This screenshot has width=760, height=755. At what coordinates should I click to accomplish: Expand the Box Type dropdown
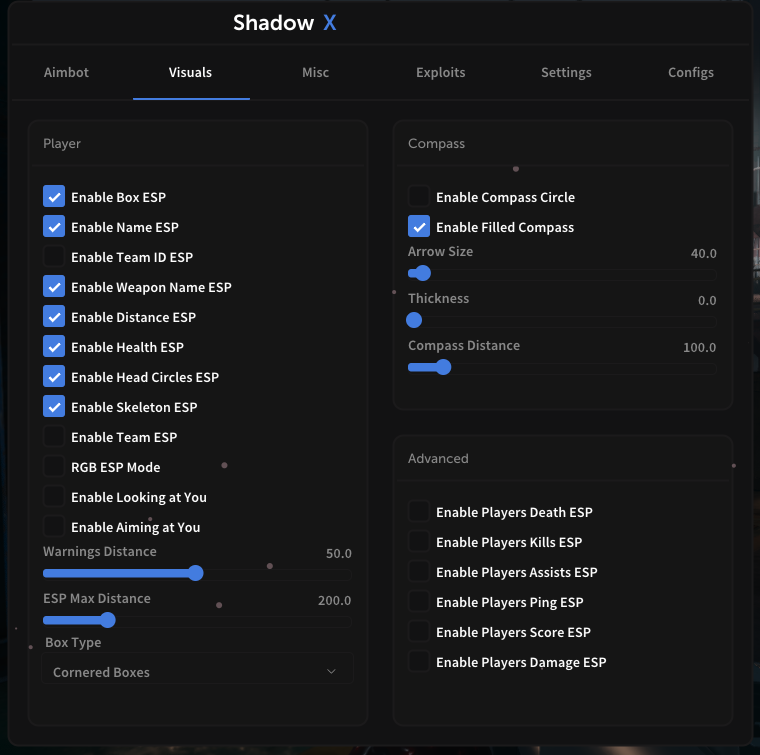tap(196, 672)
